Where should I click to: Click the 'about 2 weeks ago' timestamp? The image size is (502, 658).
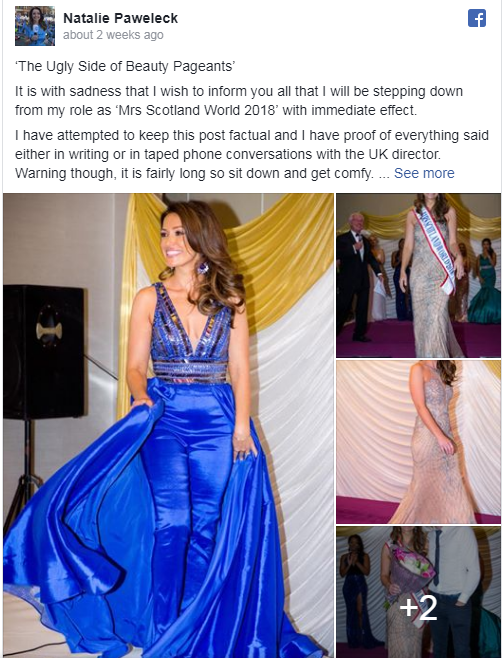pos(113,35)
